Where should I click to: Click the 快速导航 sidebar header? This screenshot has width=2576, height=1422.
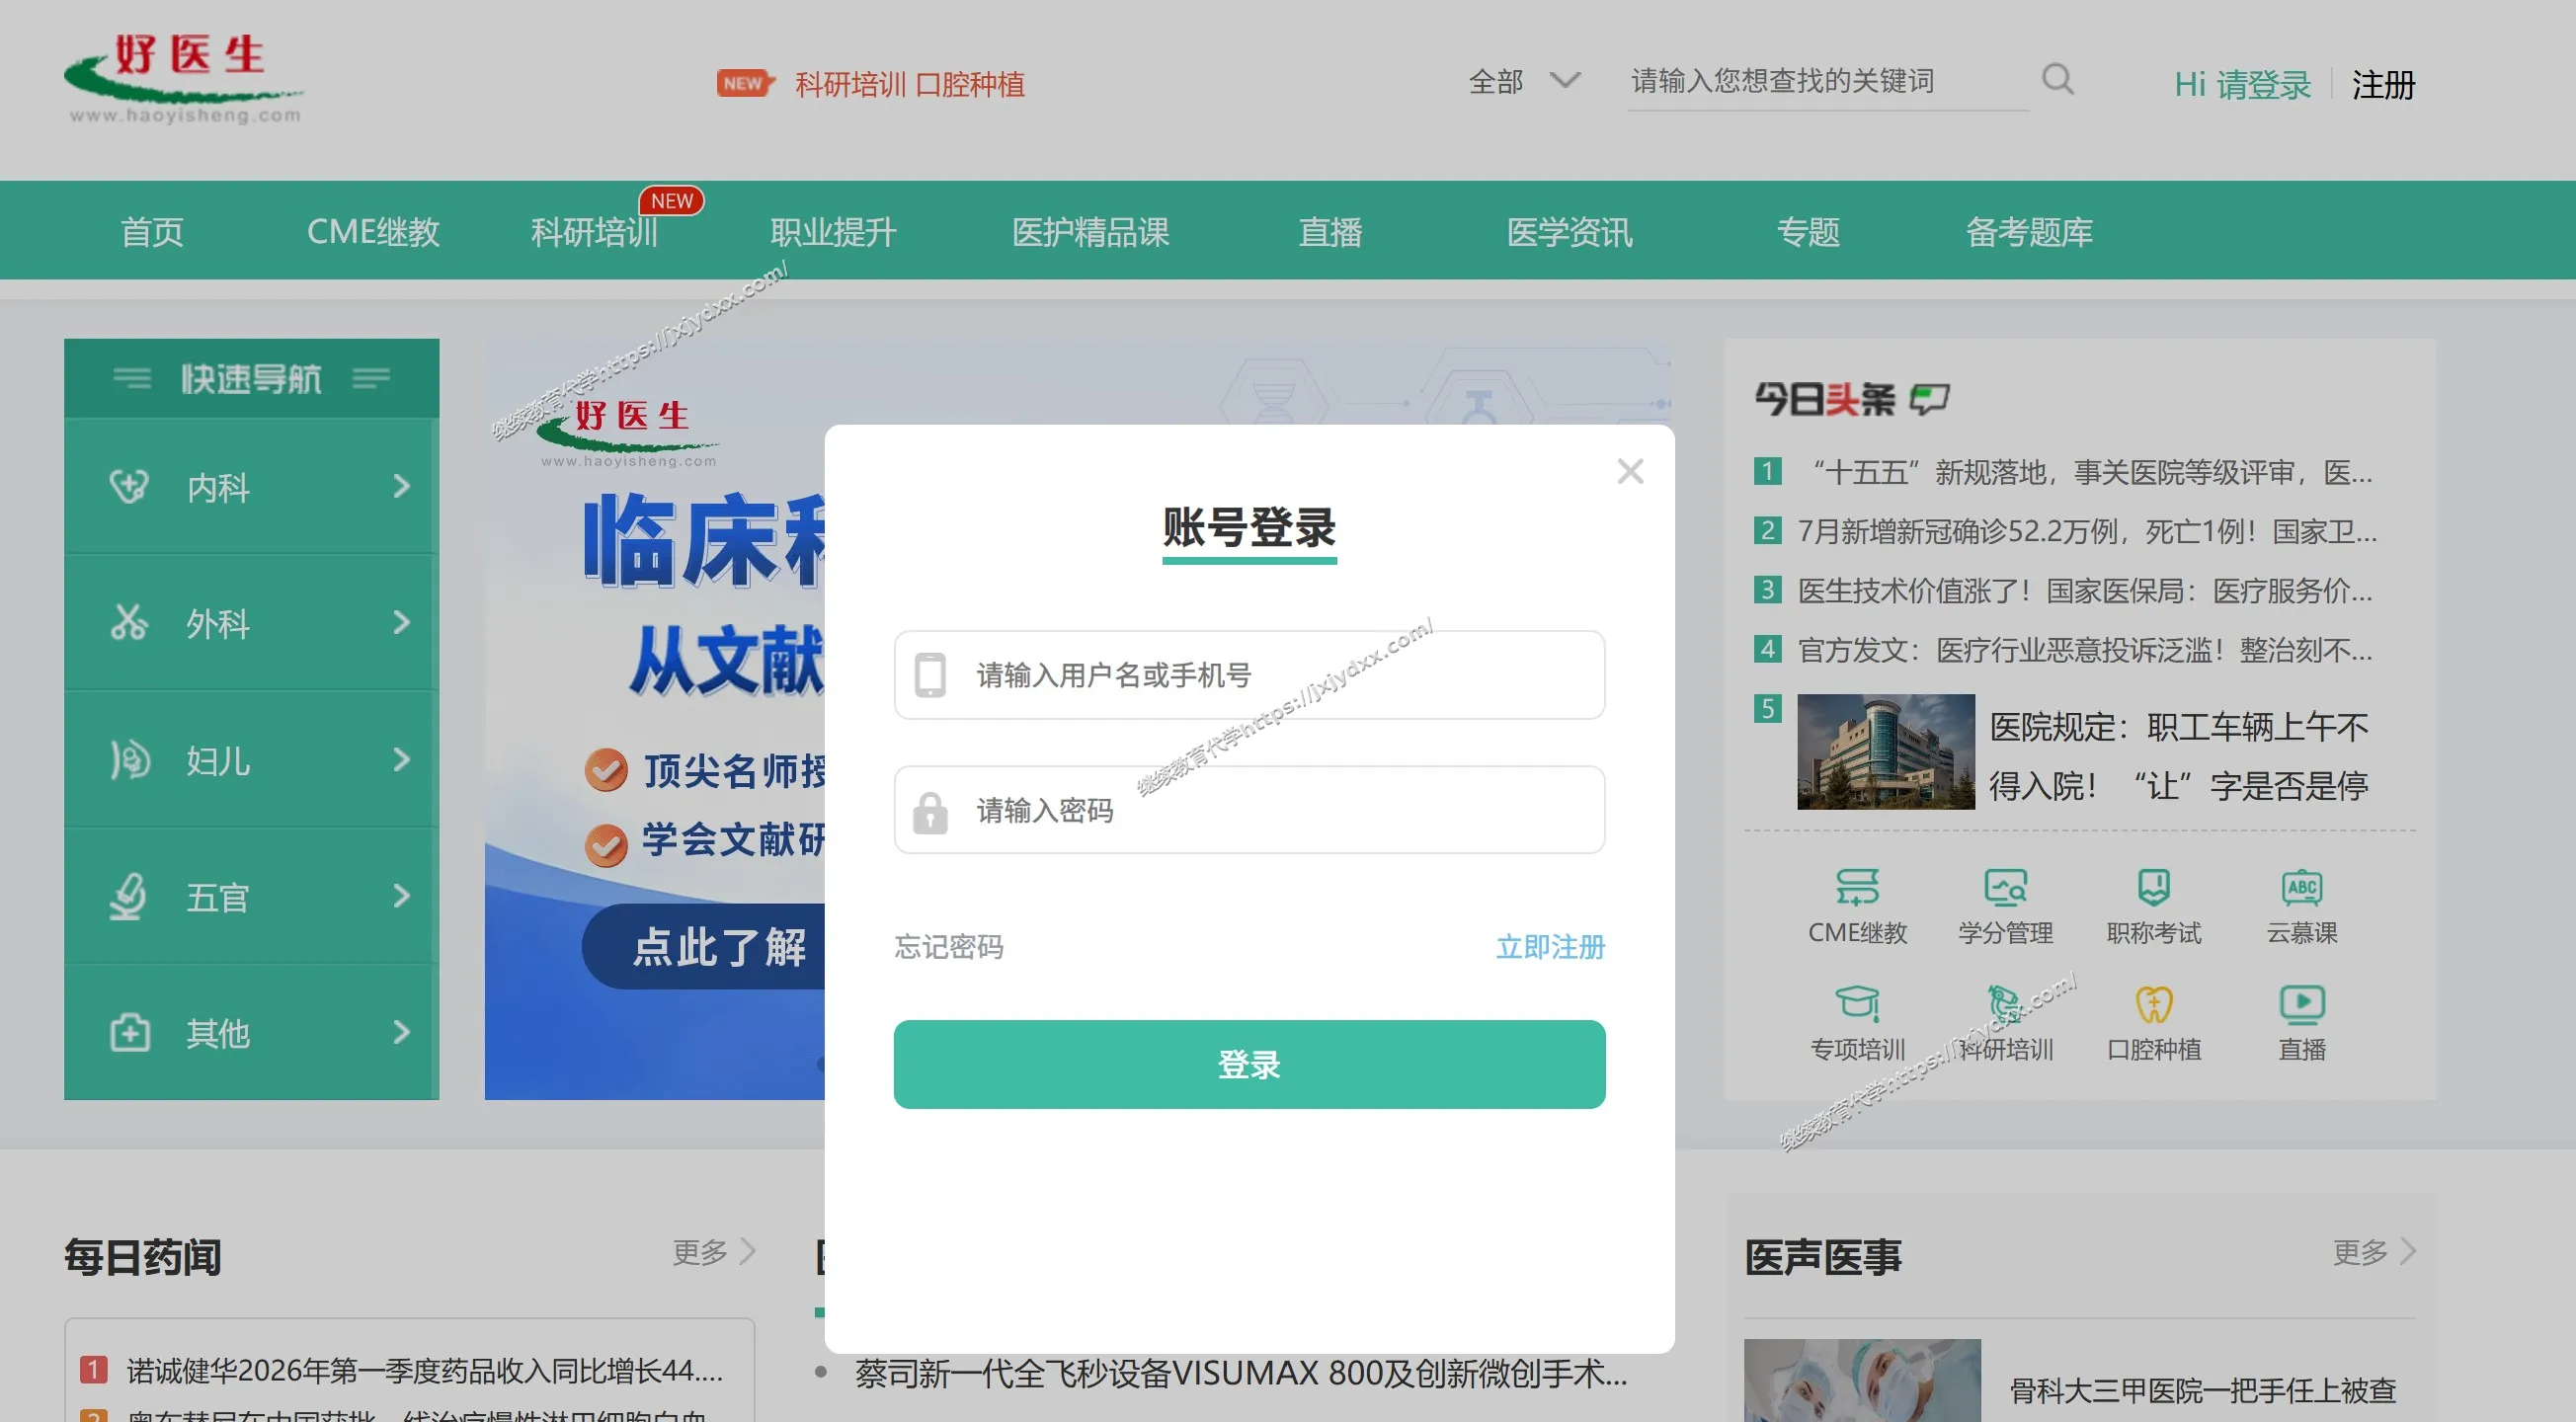tap(251, 378)
